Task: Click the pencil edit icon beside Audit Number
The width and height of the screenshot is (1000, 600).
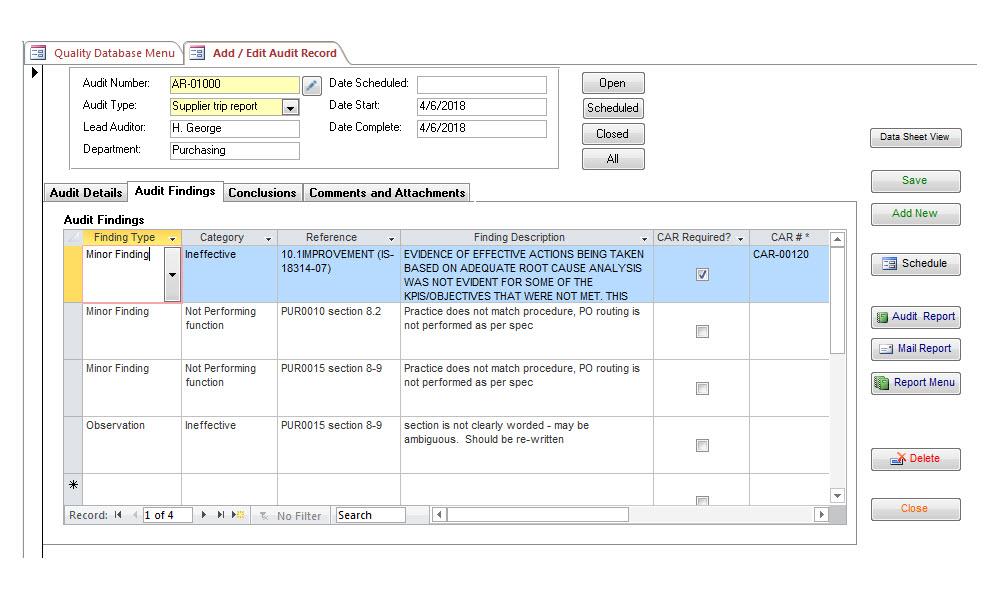Action: (311, 85)
